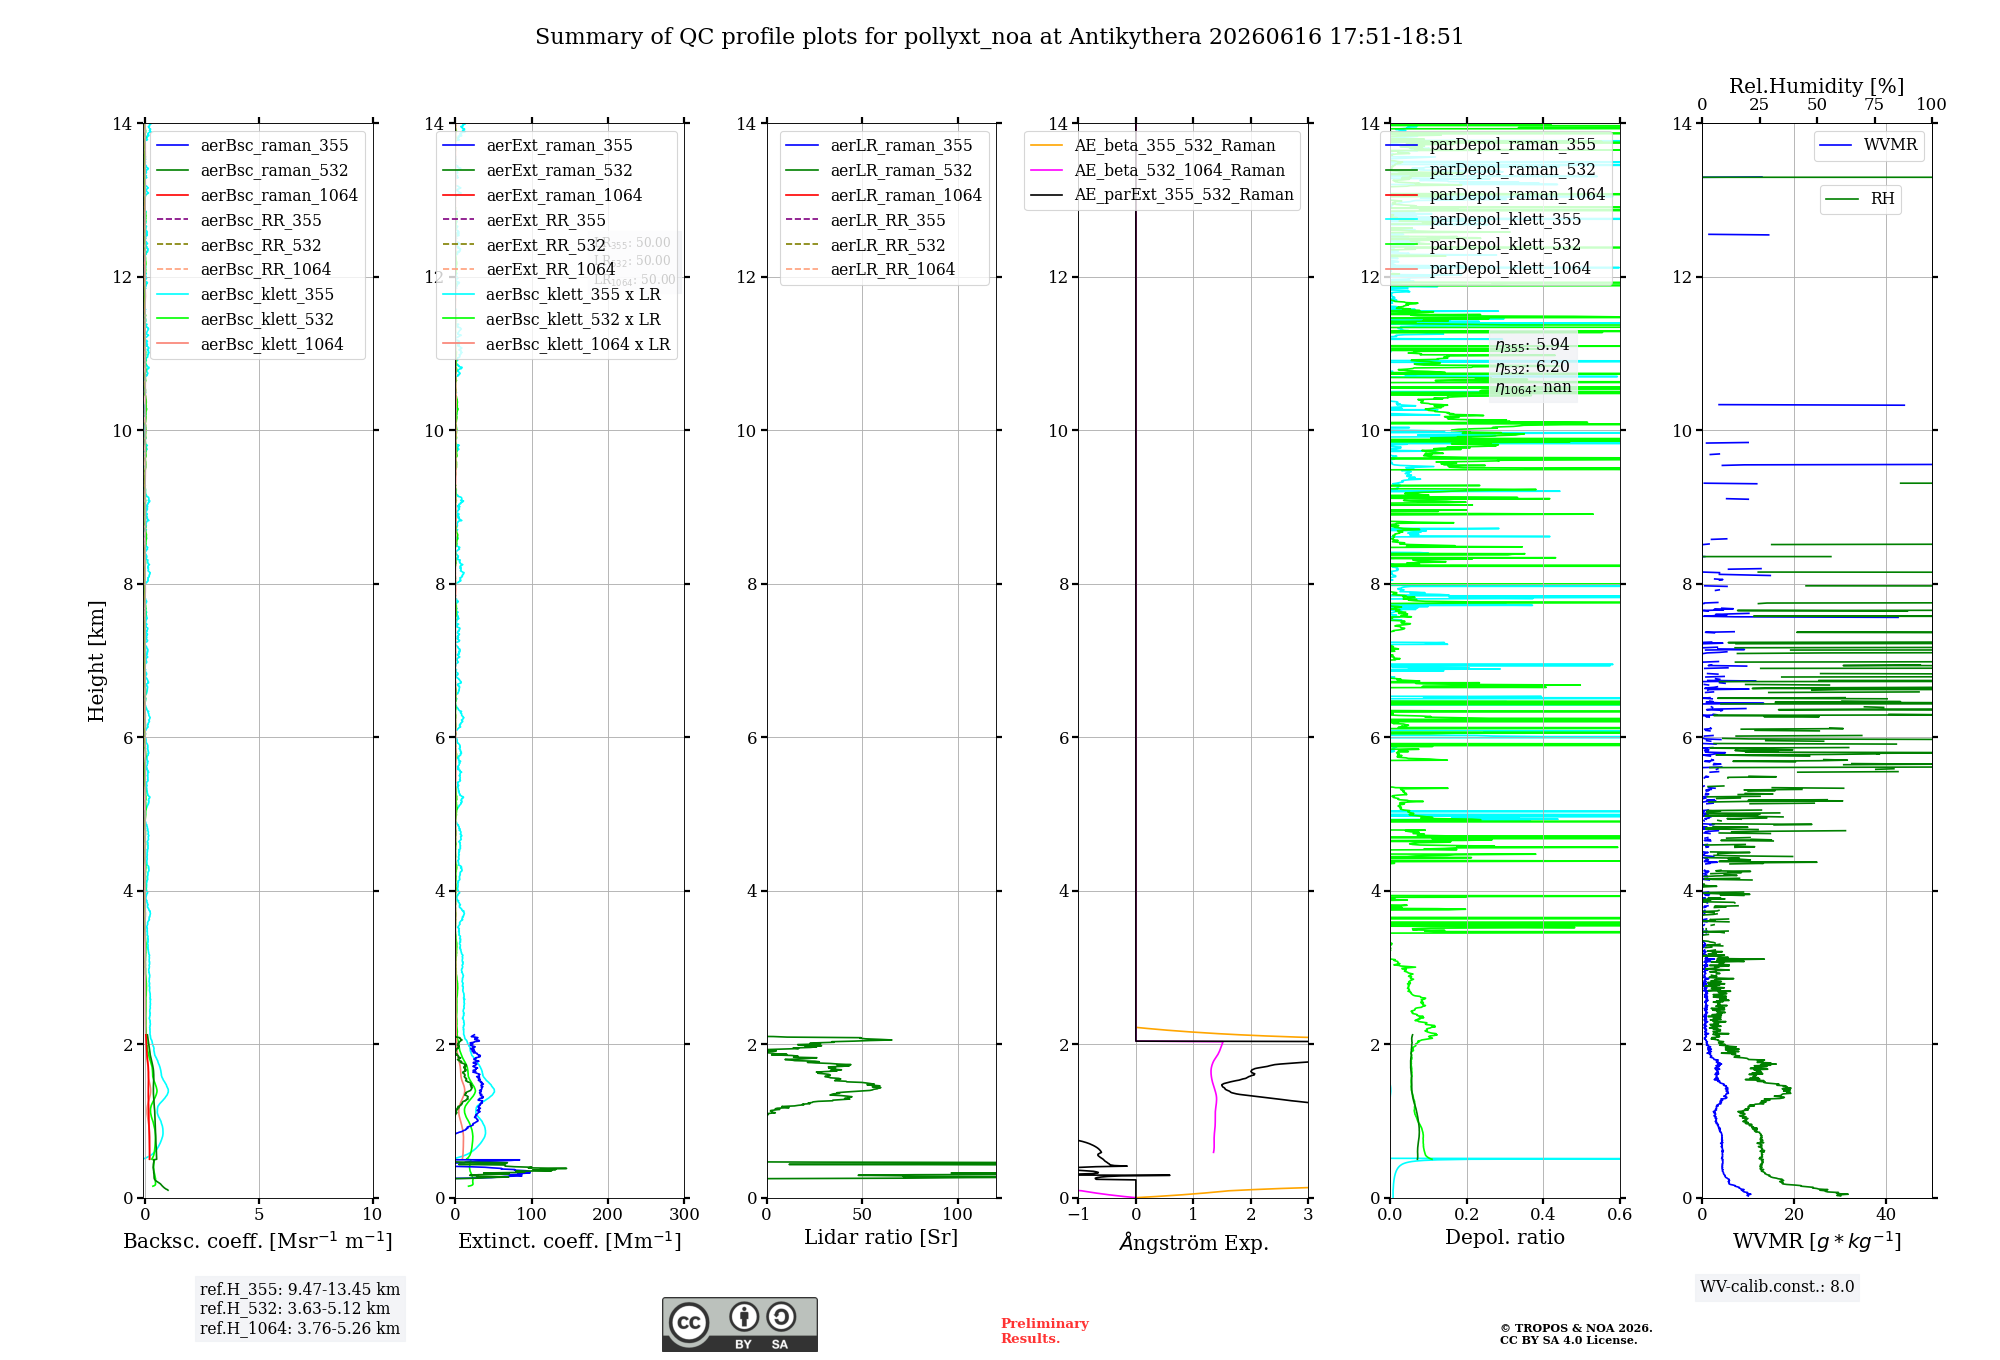Click the Extinct. coeff. axis label
The width and height of the screenshot is (2000, 1360).
570,1241
